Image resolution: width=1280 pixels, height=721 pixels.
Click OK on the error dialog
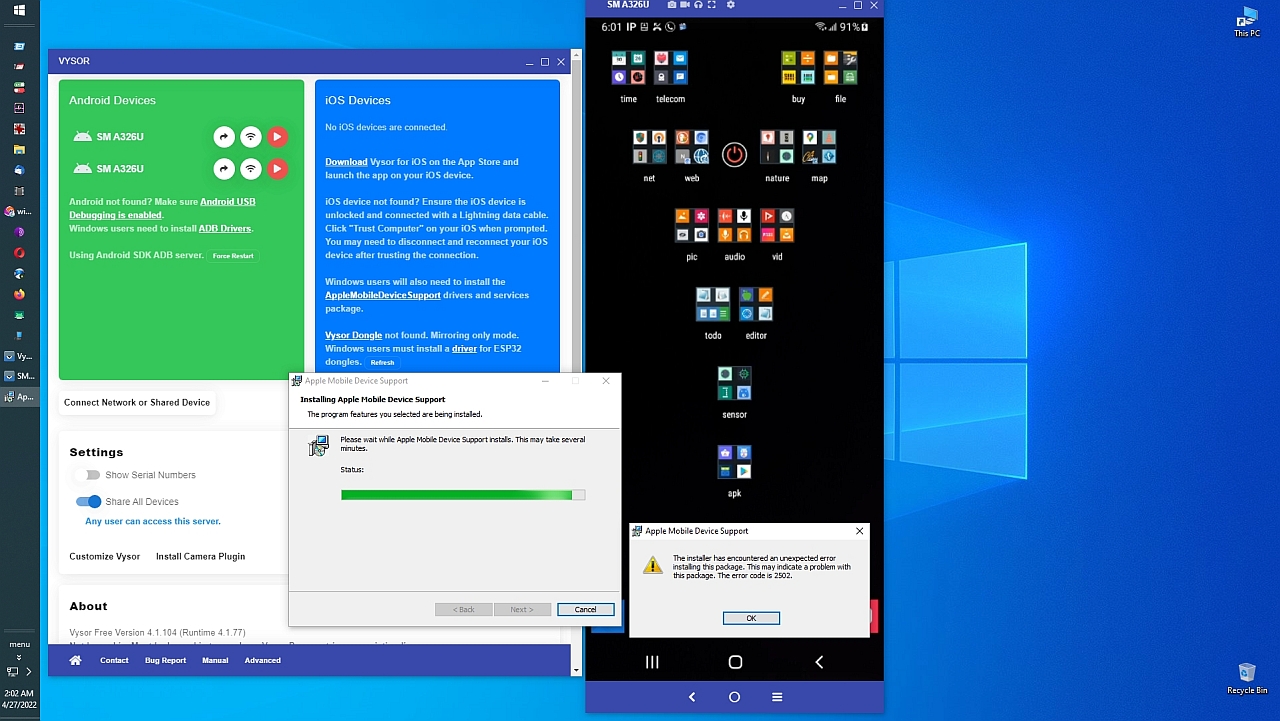tap(751, 618)
